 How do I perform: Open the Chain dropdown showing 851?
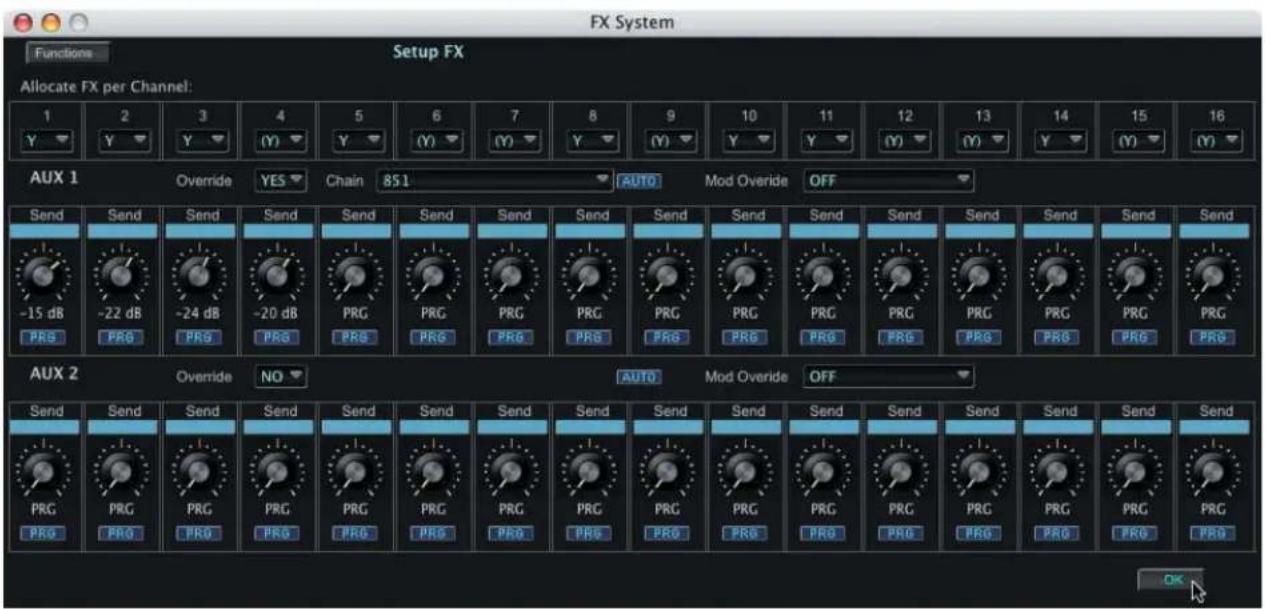point(494,182)
